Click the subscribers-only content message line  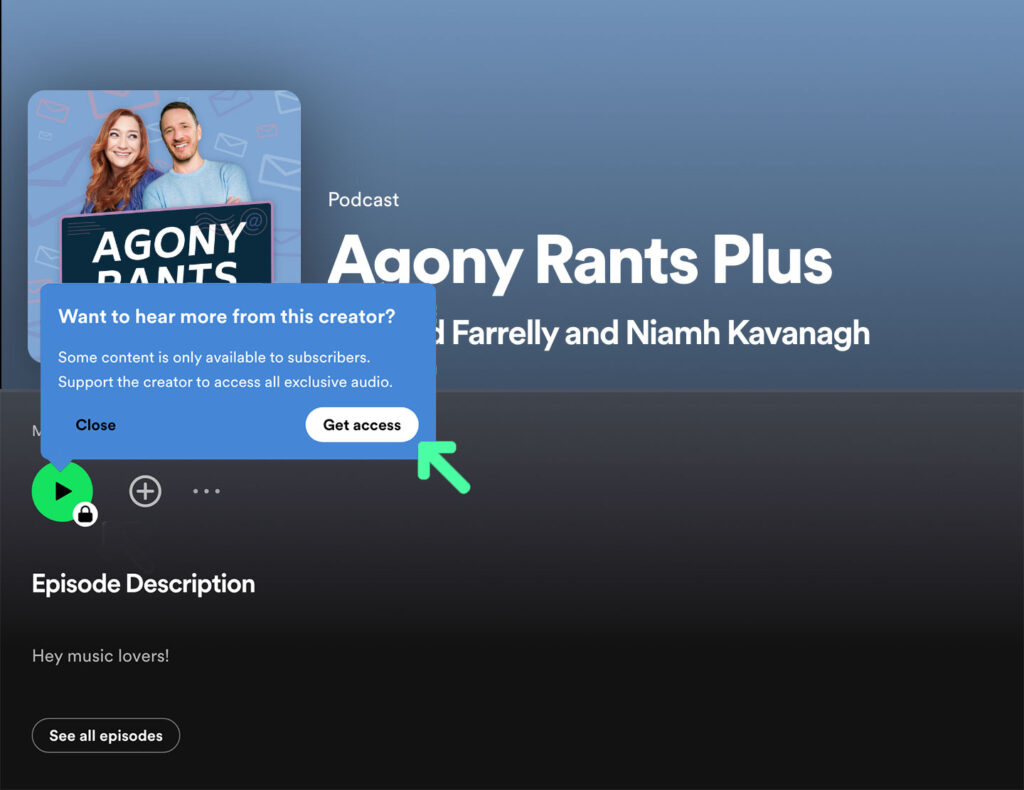coord(214,357)
